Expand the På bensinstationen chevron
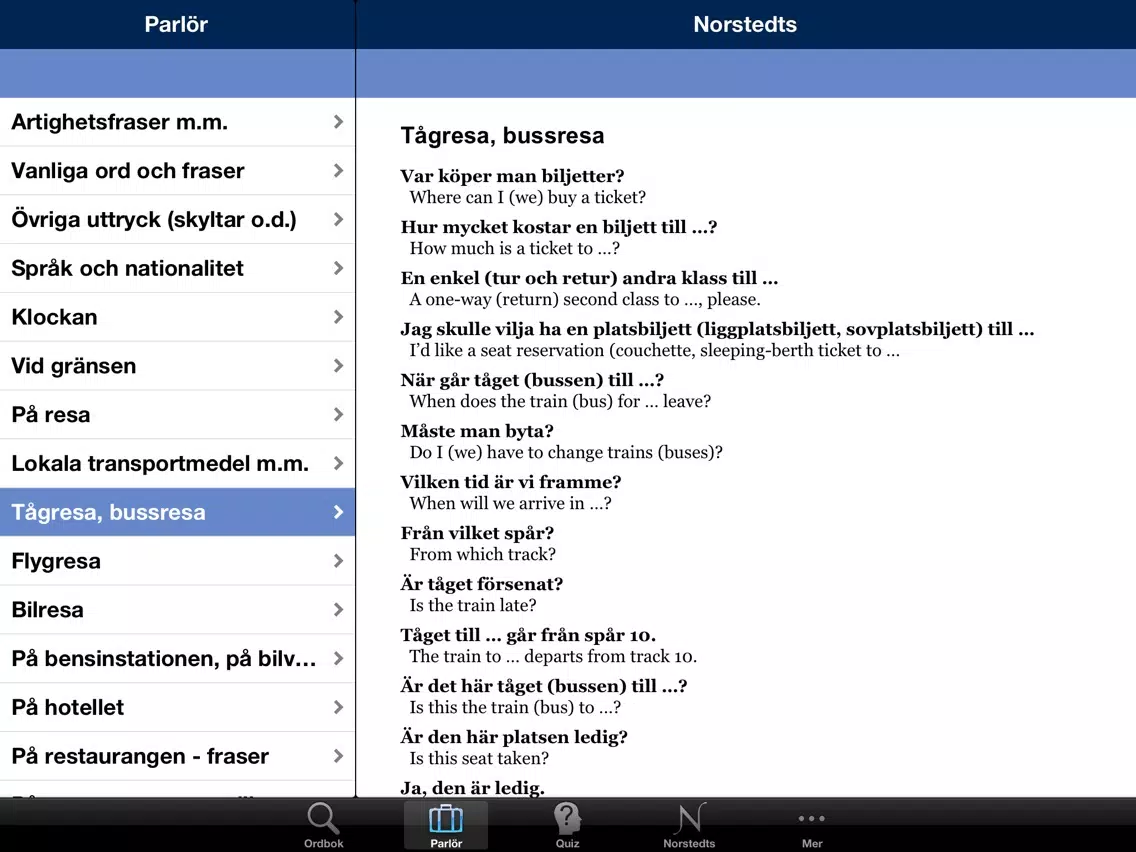This screenshot has width=1136, height=852. 338,659
